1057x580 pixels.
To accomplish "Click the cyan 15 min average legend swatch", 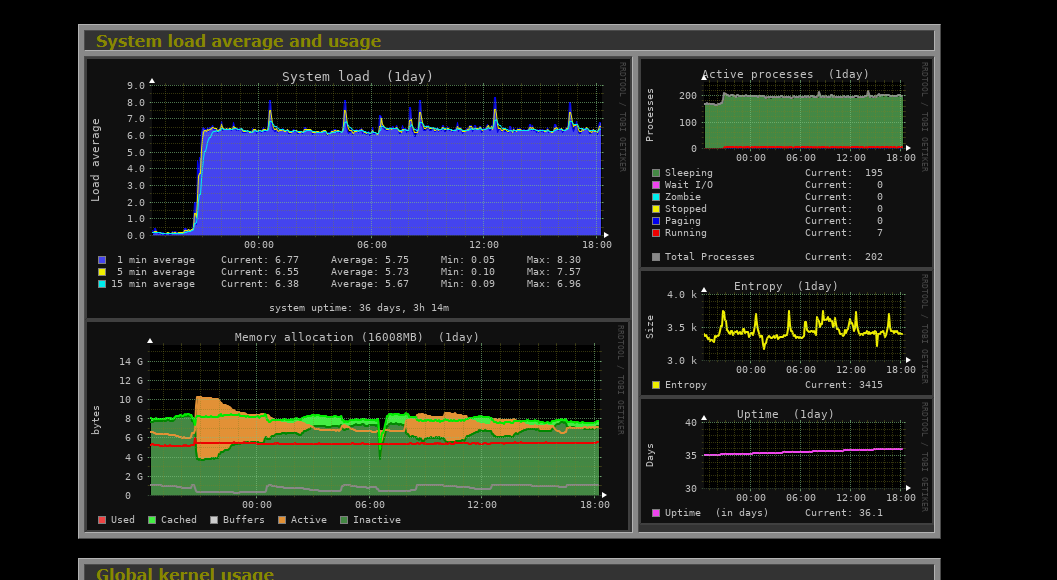I will coord(102,284).
